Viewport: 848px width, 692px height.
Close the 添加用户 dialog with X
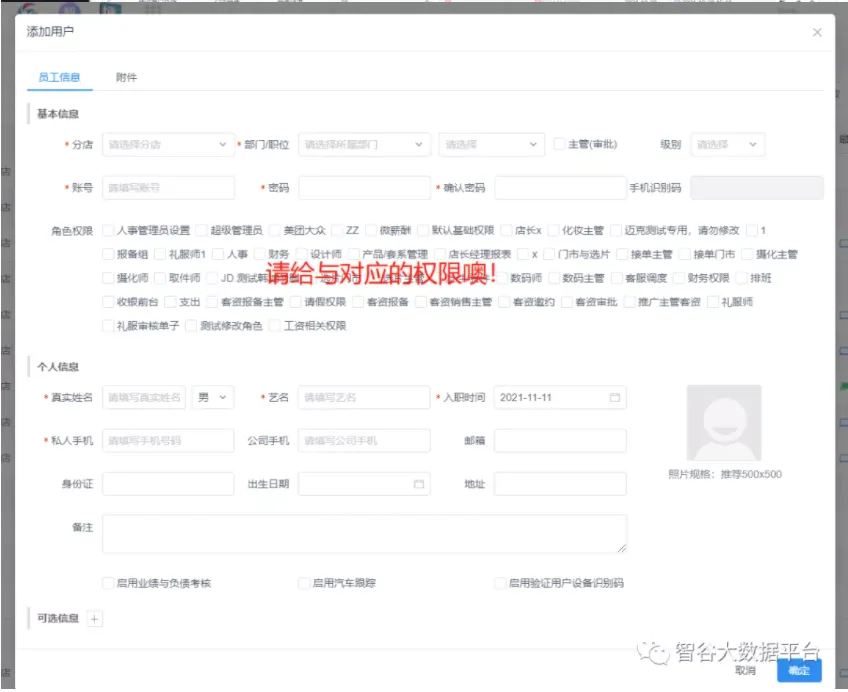[817, 32]
